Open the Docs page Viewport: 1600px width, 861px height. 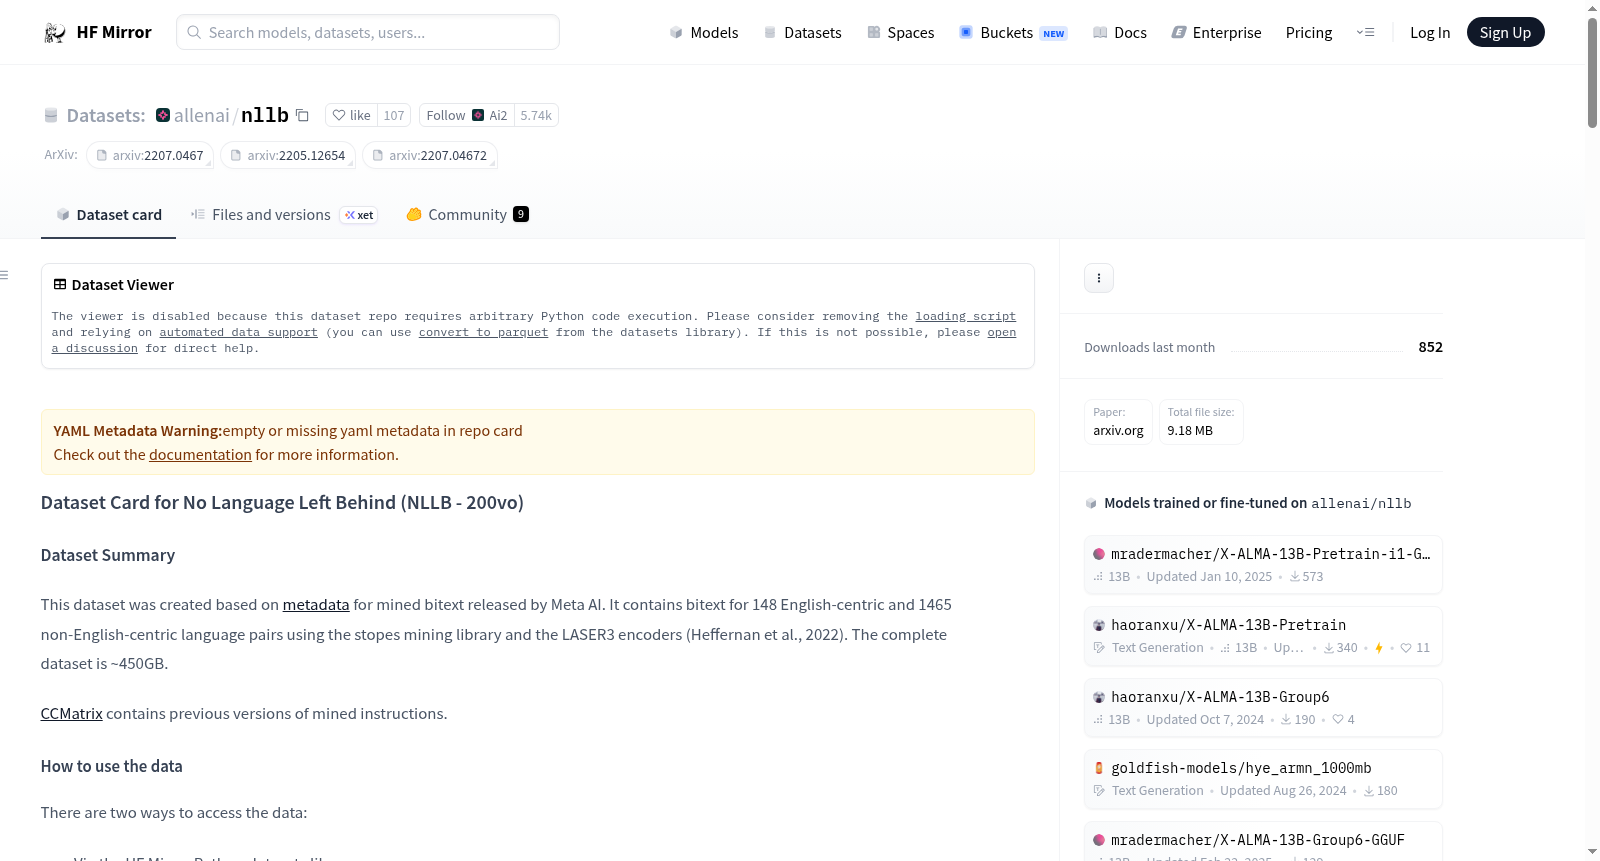click(1119, 33)
